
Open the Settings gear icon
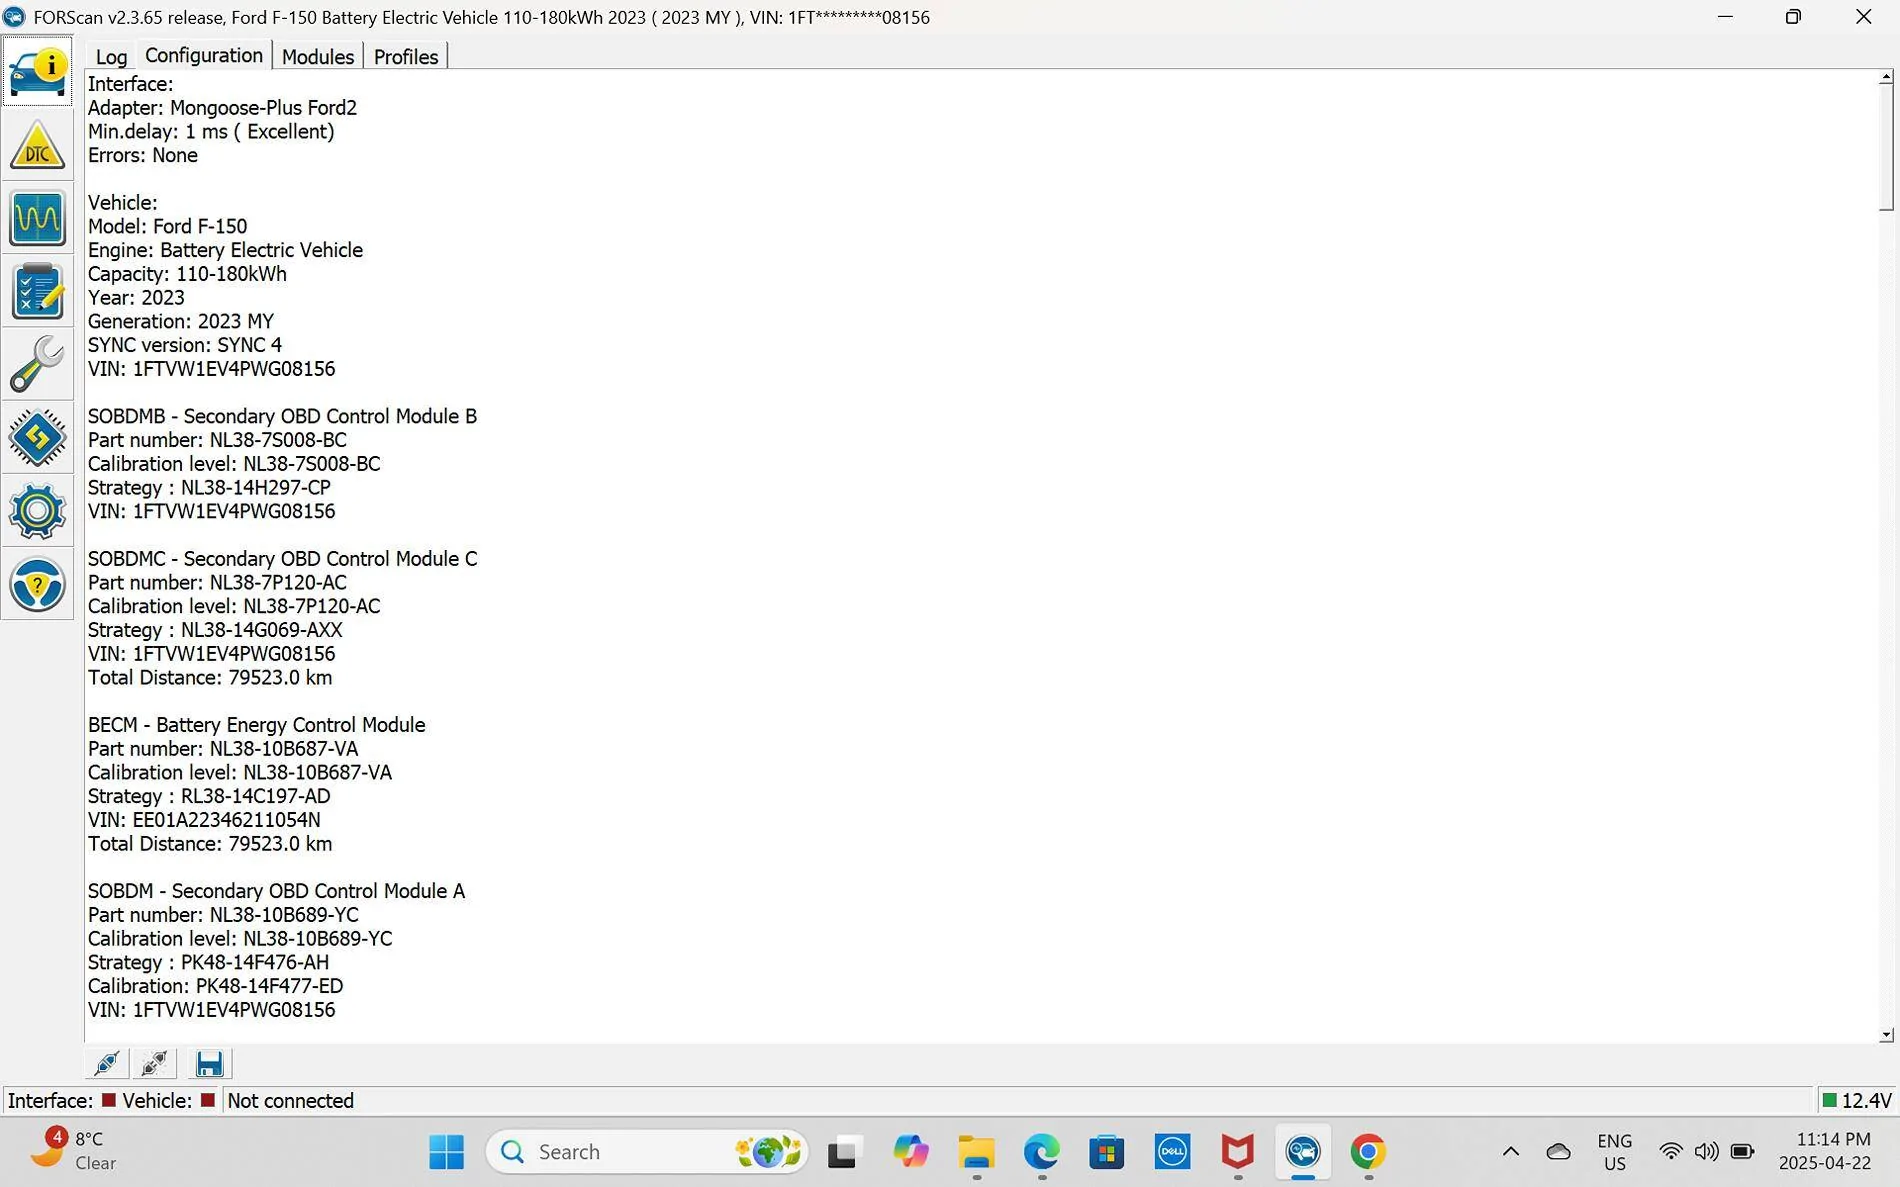pos(37,511)
